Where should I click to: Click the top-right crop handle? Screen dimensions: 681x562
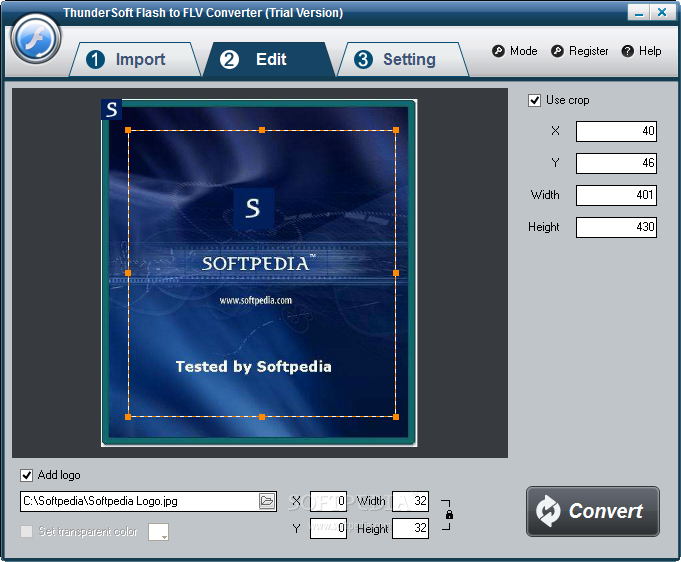(396, 130)
